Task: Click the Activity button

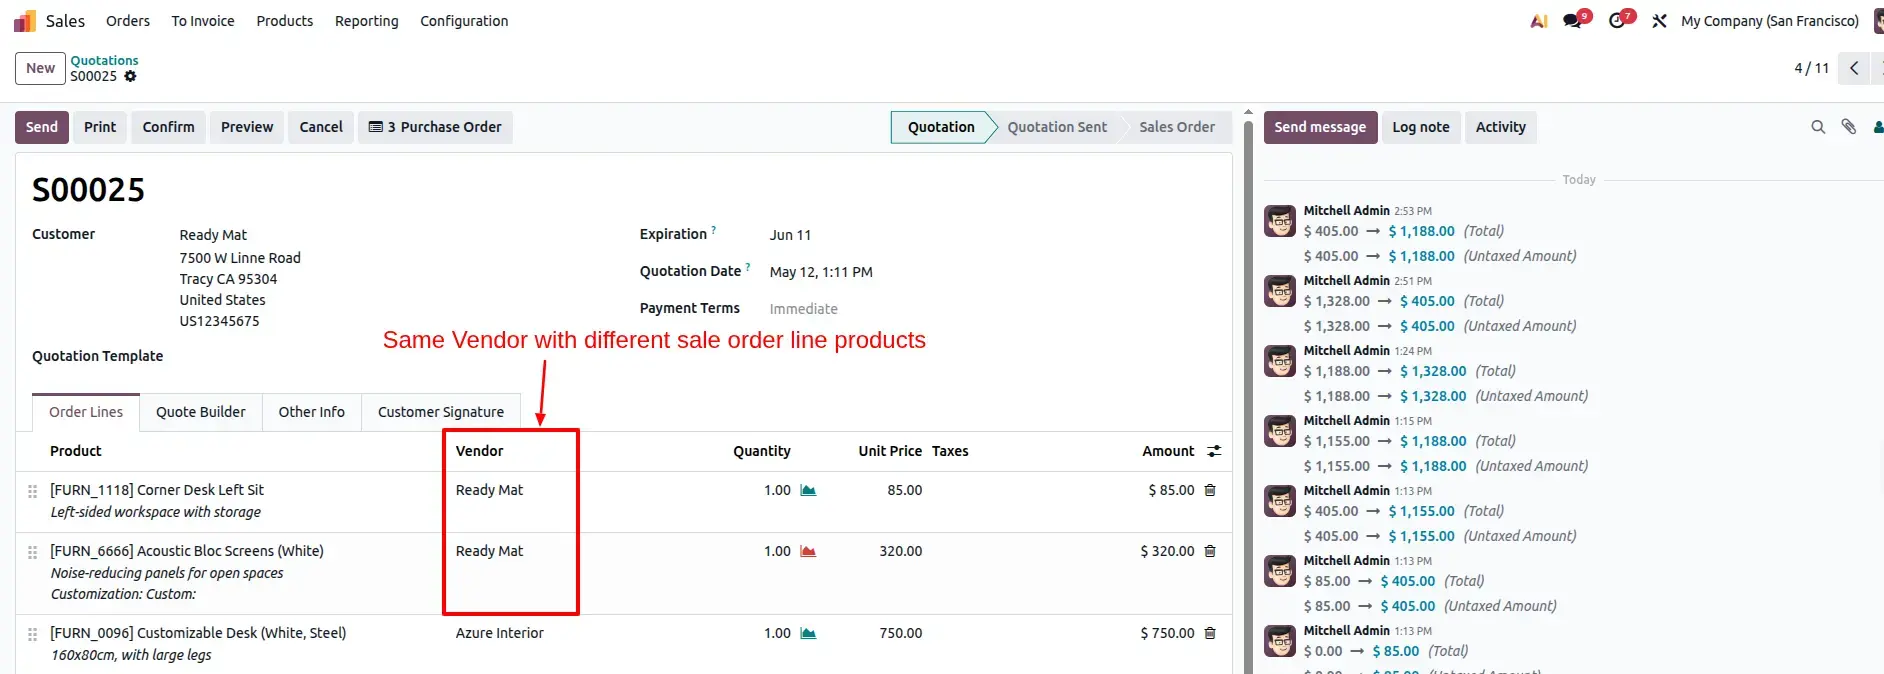Action: point(1501,127)
